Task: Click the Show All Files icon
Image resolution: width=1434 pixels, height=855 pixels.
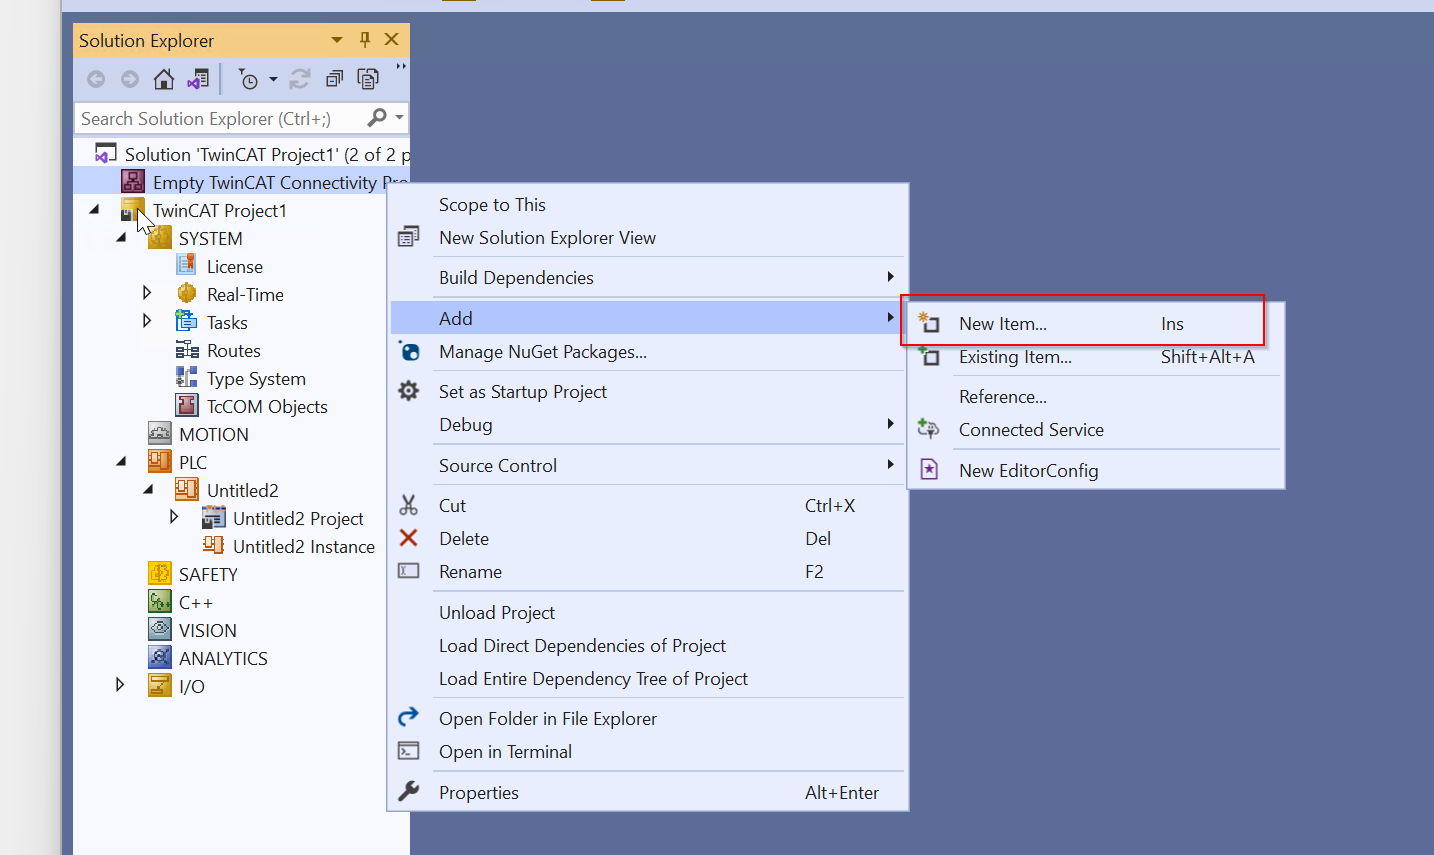Action: pos(368,79)
